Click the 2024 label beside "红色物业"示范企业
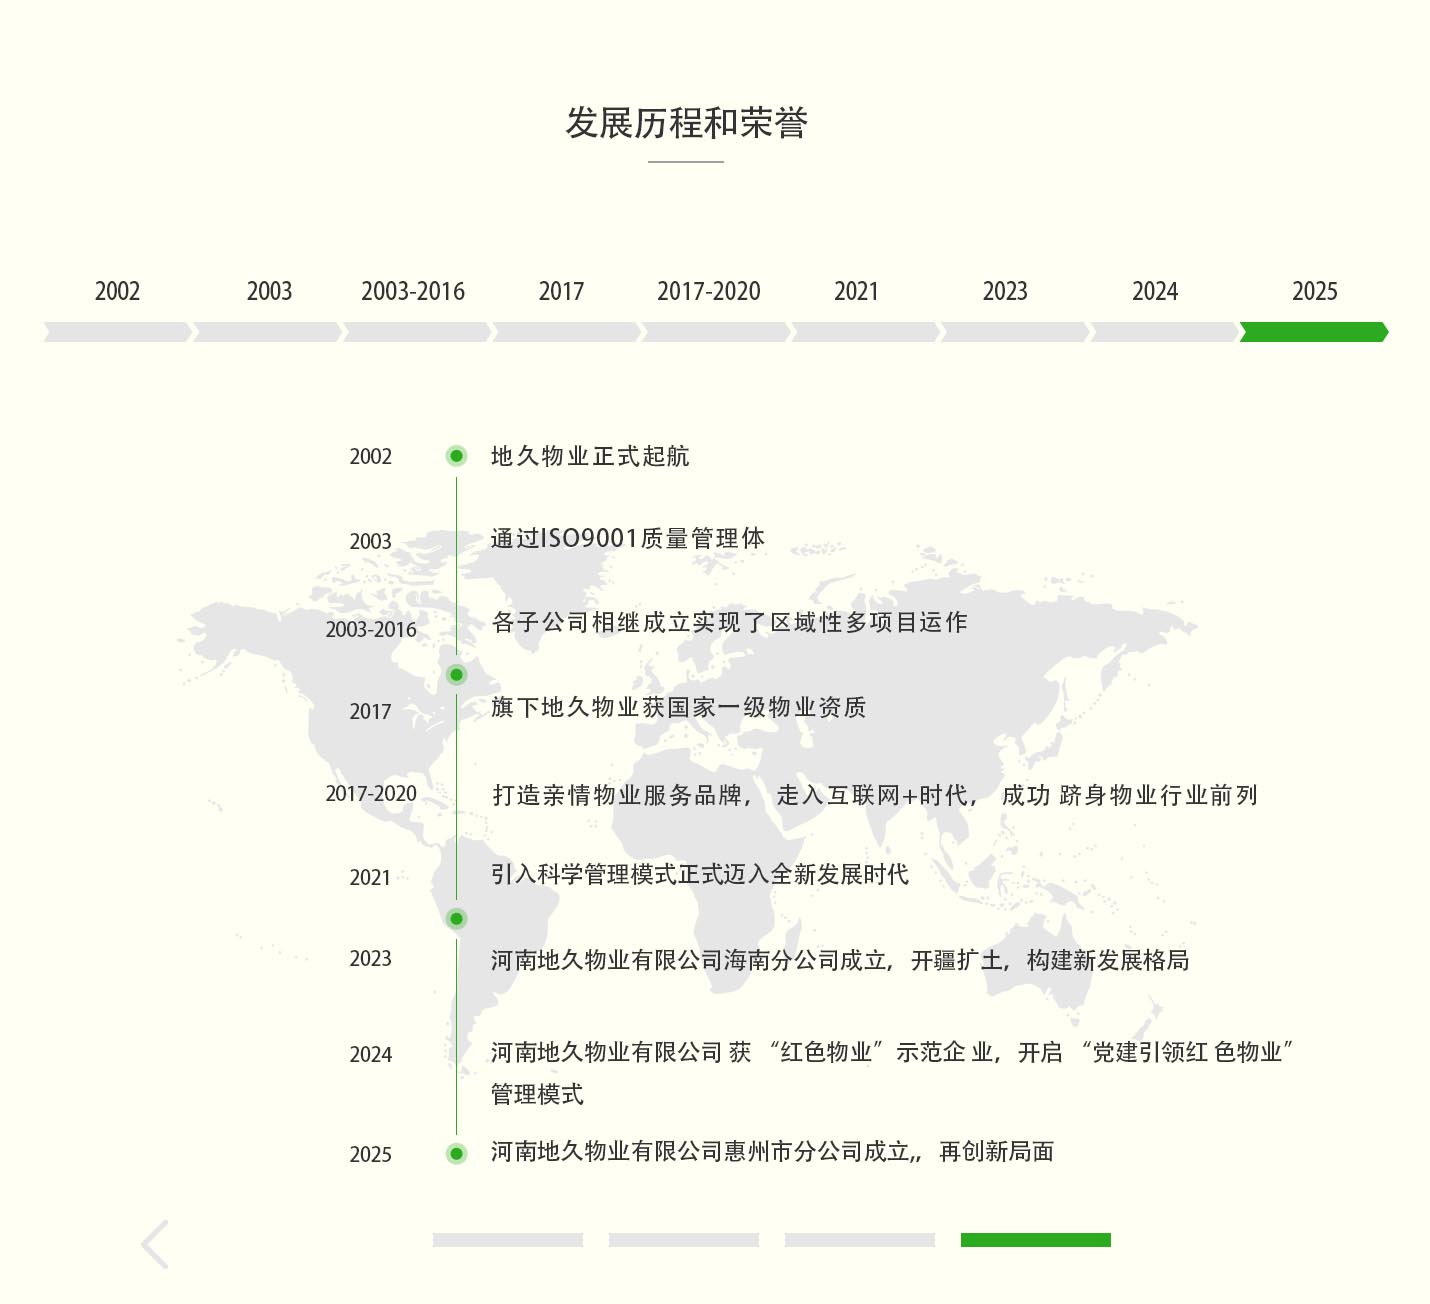This screenshot has height=1304, width=1430. point(370,1055)
